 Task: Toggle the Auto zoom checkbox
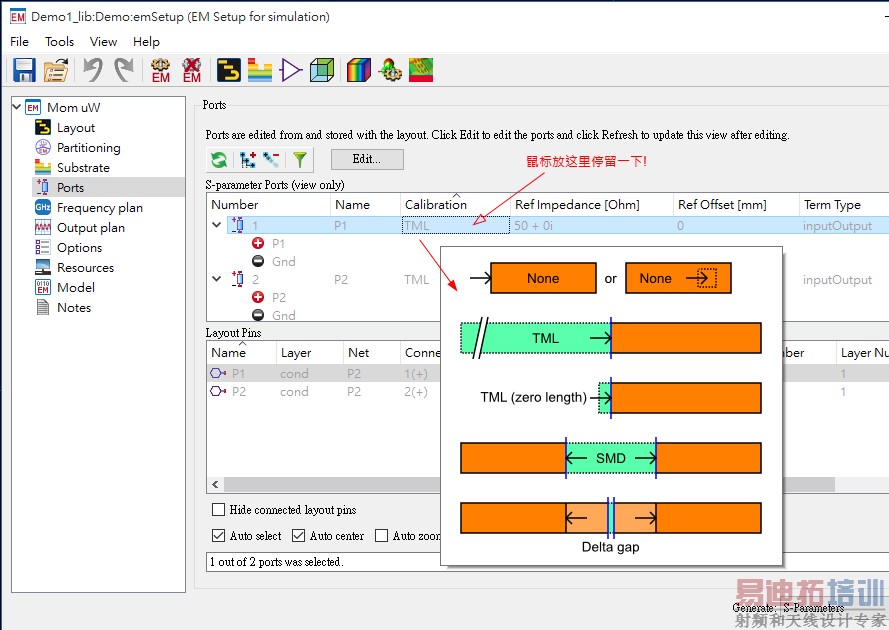coord(382,535)
